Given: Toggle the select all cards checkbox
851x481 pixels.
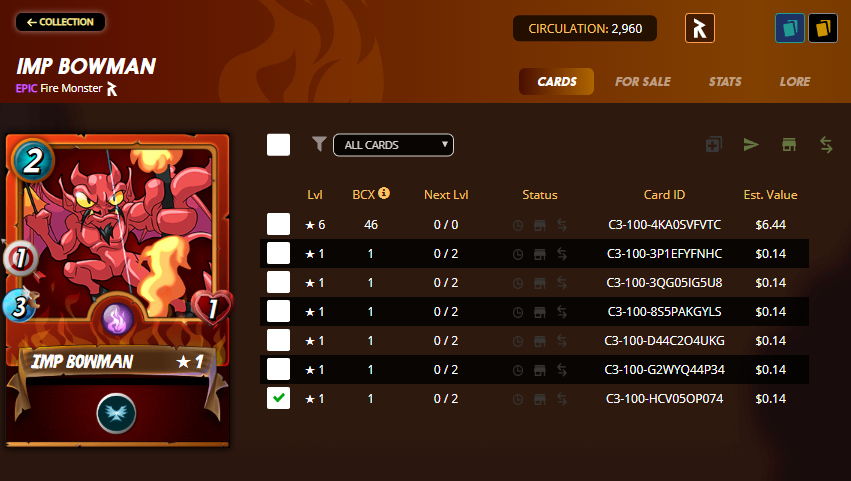Looking at the screenshot, I should [278, 145].
